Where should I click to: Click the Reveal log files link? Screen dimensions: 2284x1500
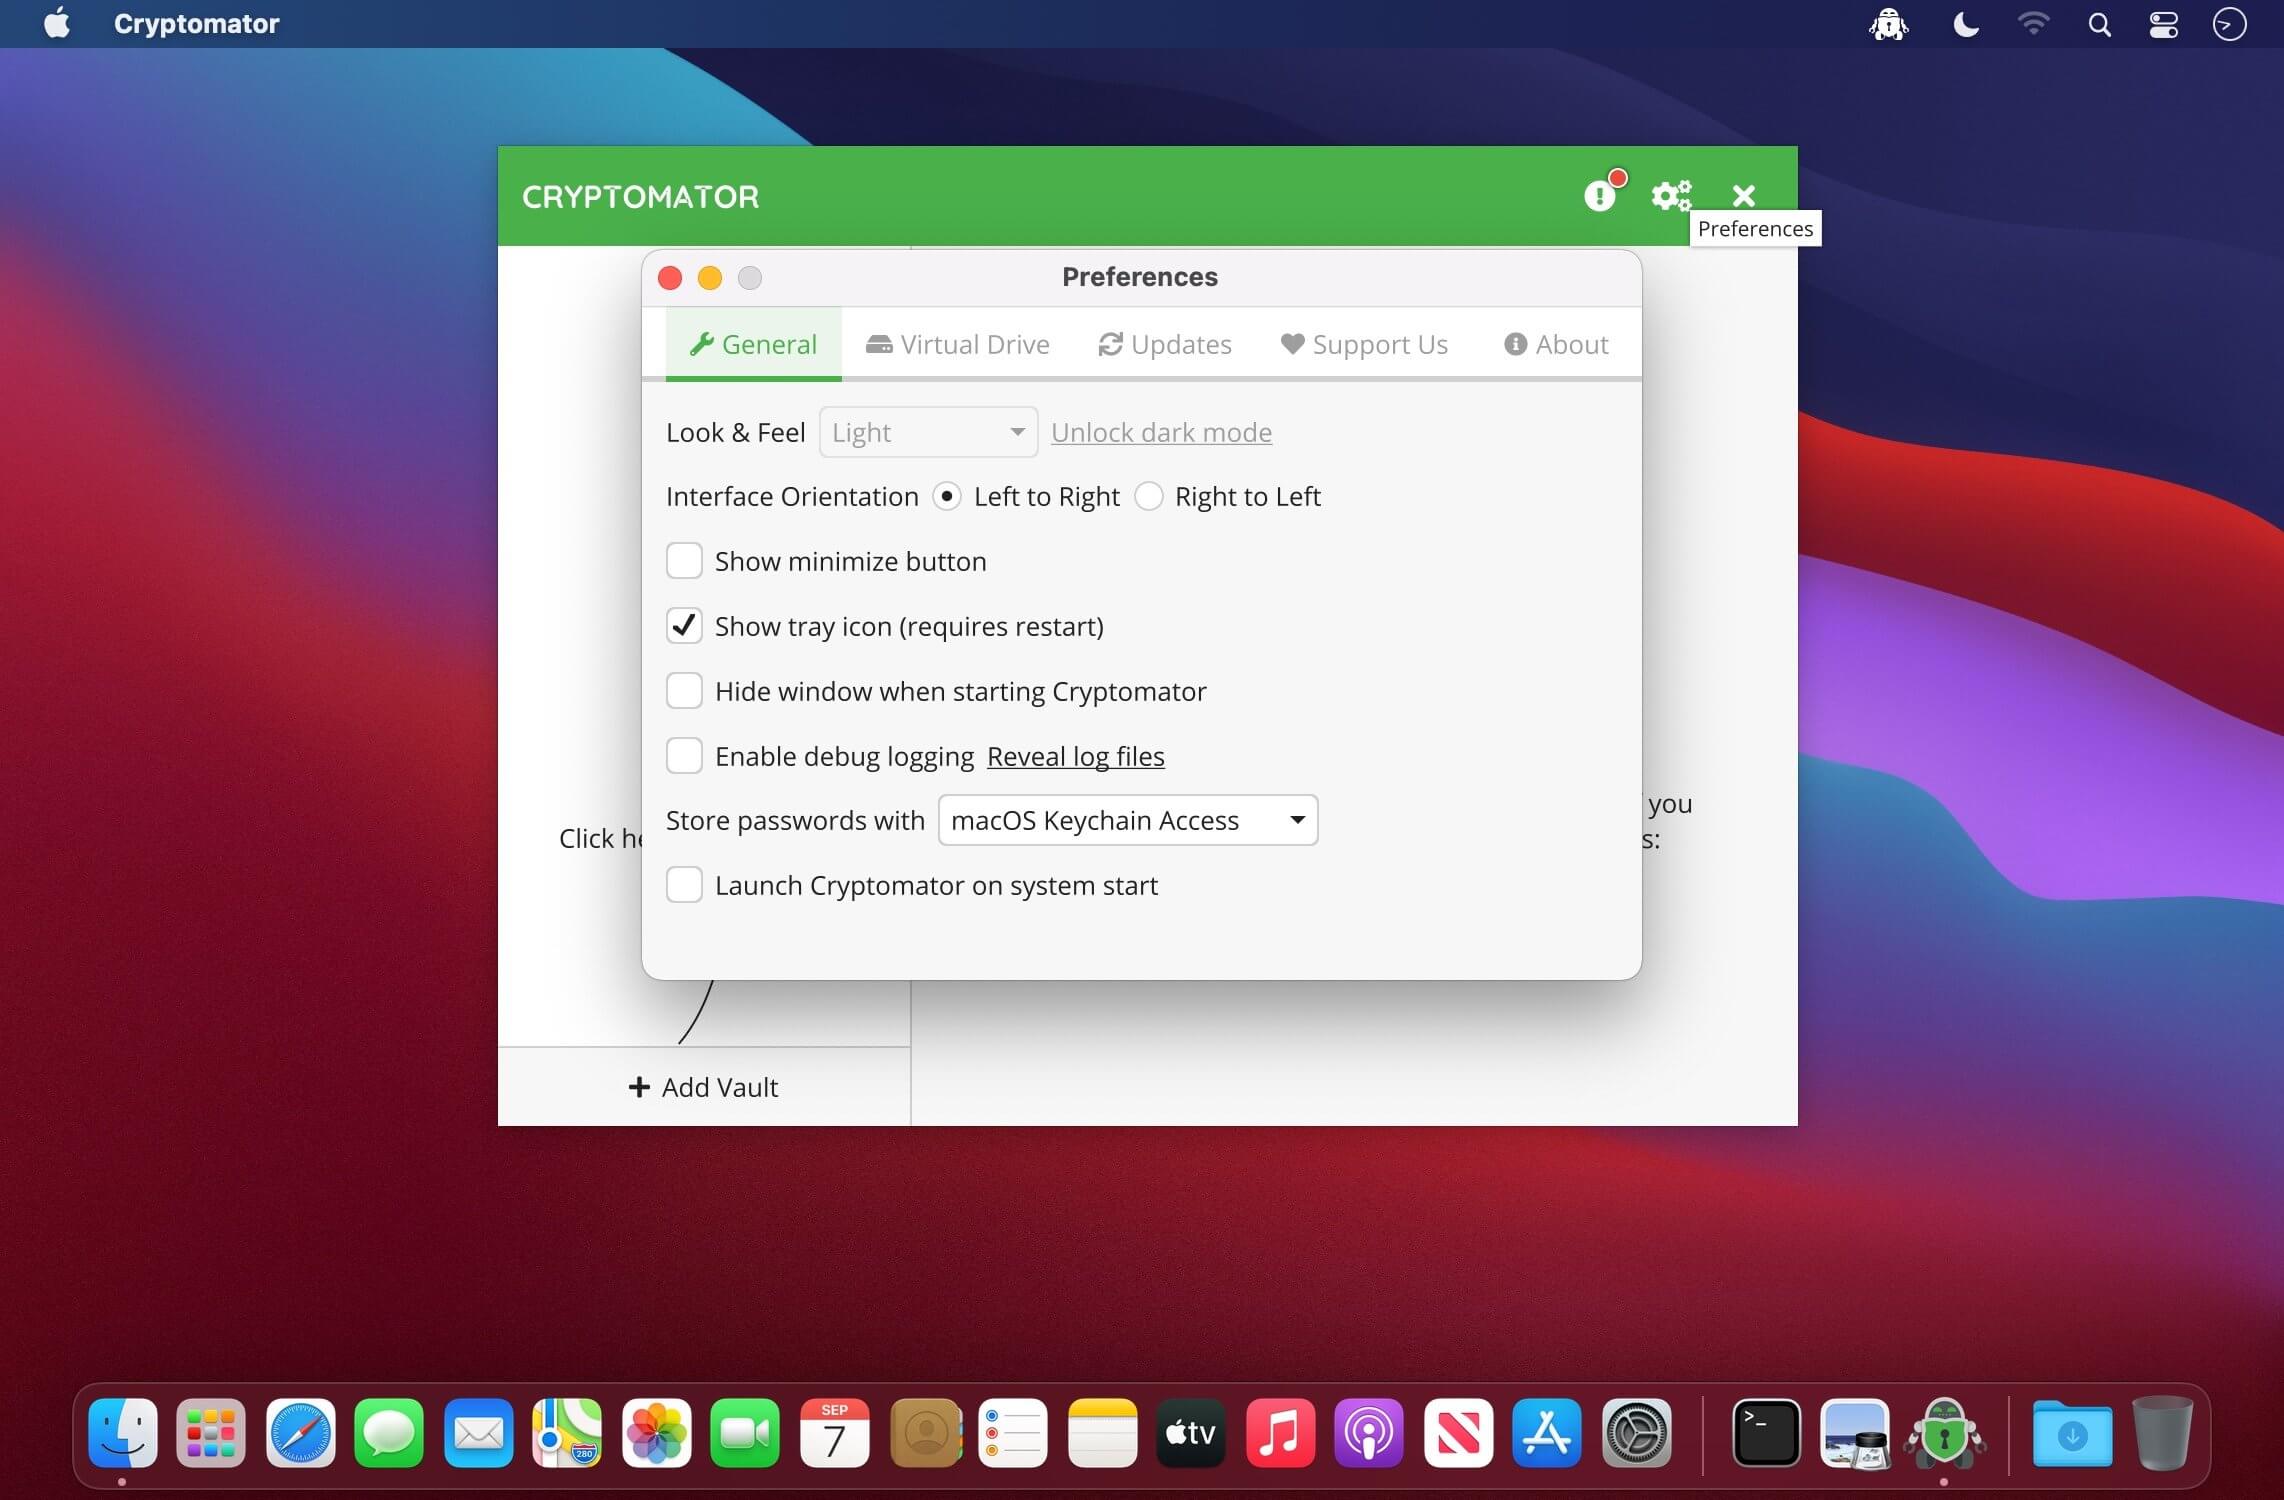point(1075,756)
